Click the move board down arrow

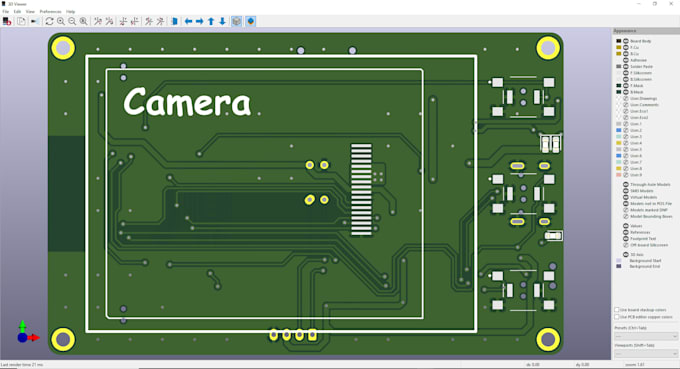pos(222,21)
